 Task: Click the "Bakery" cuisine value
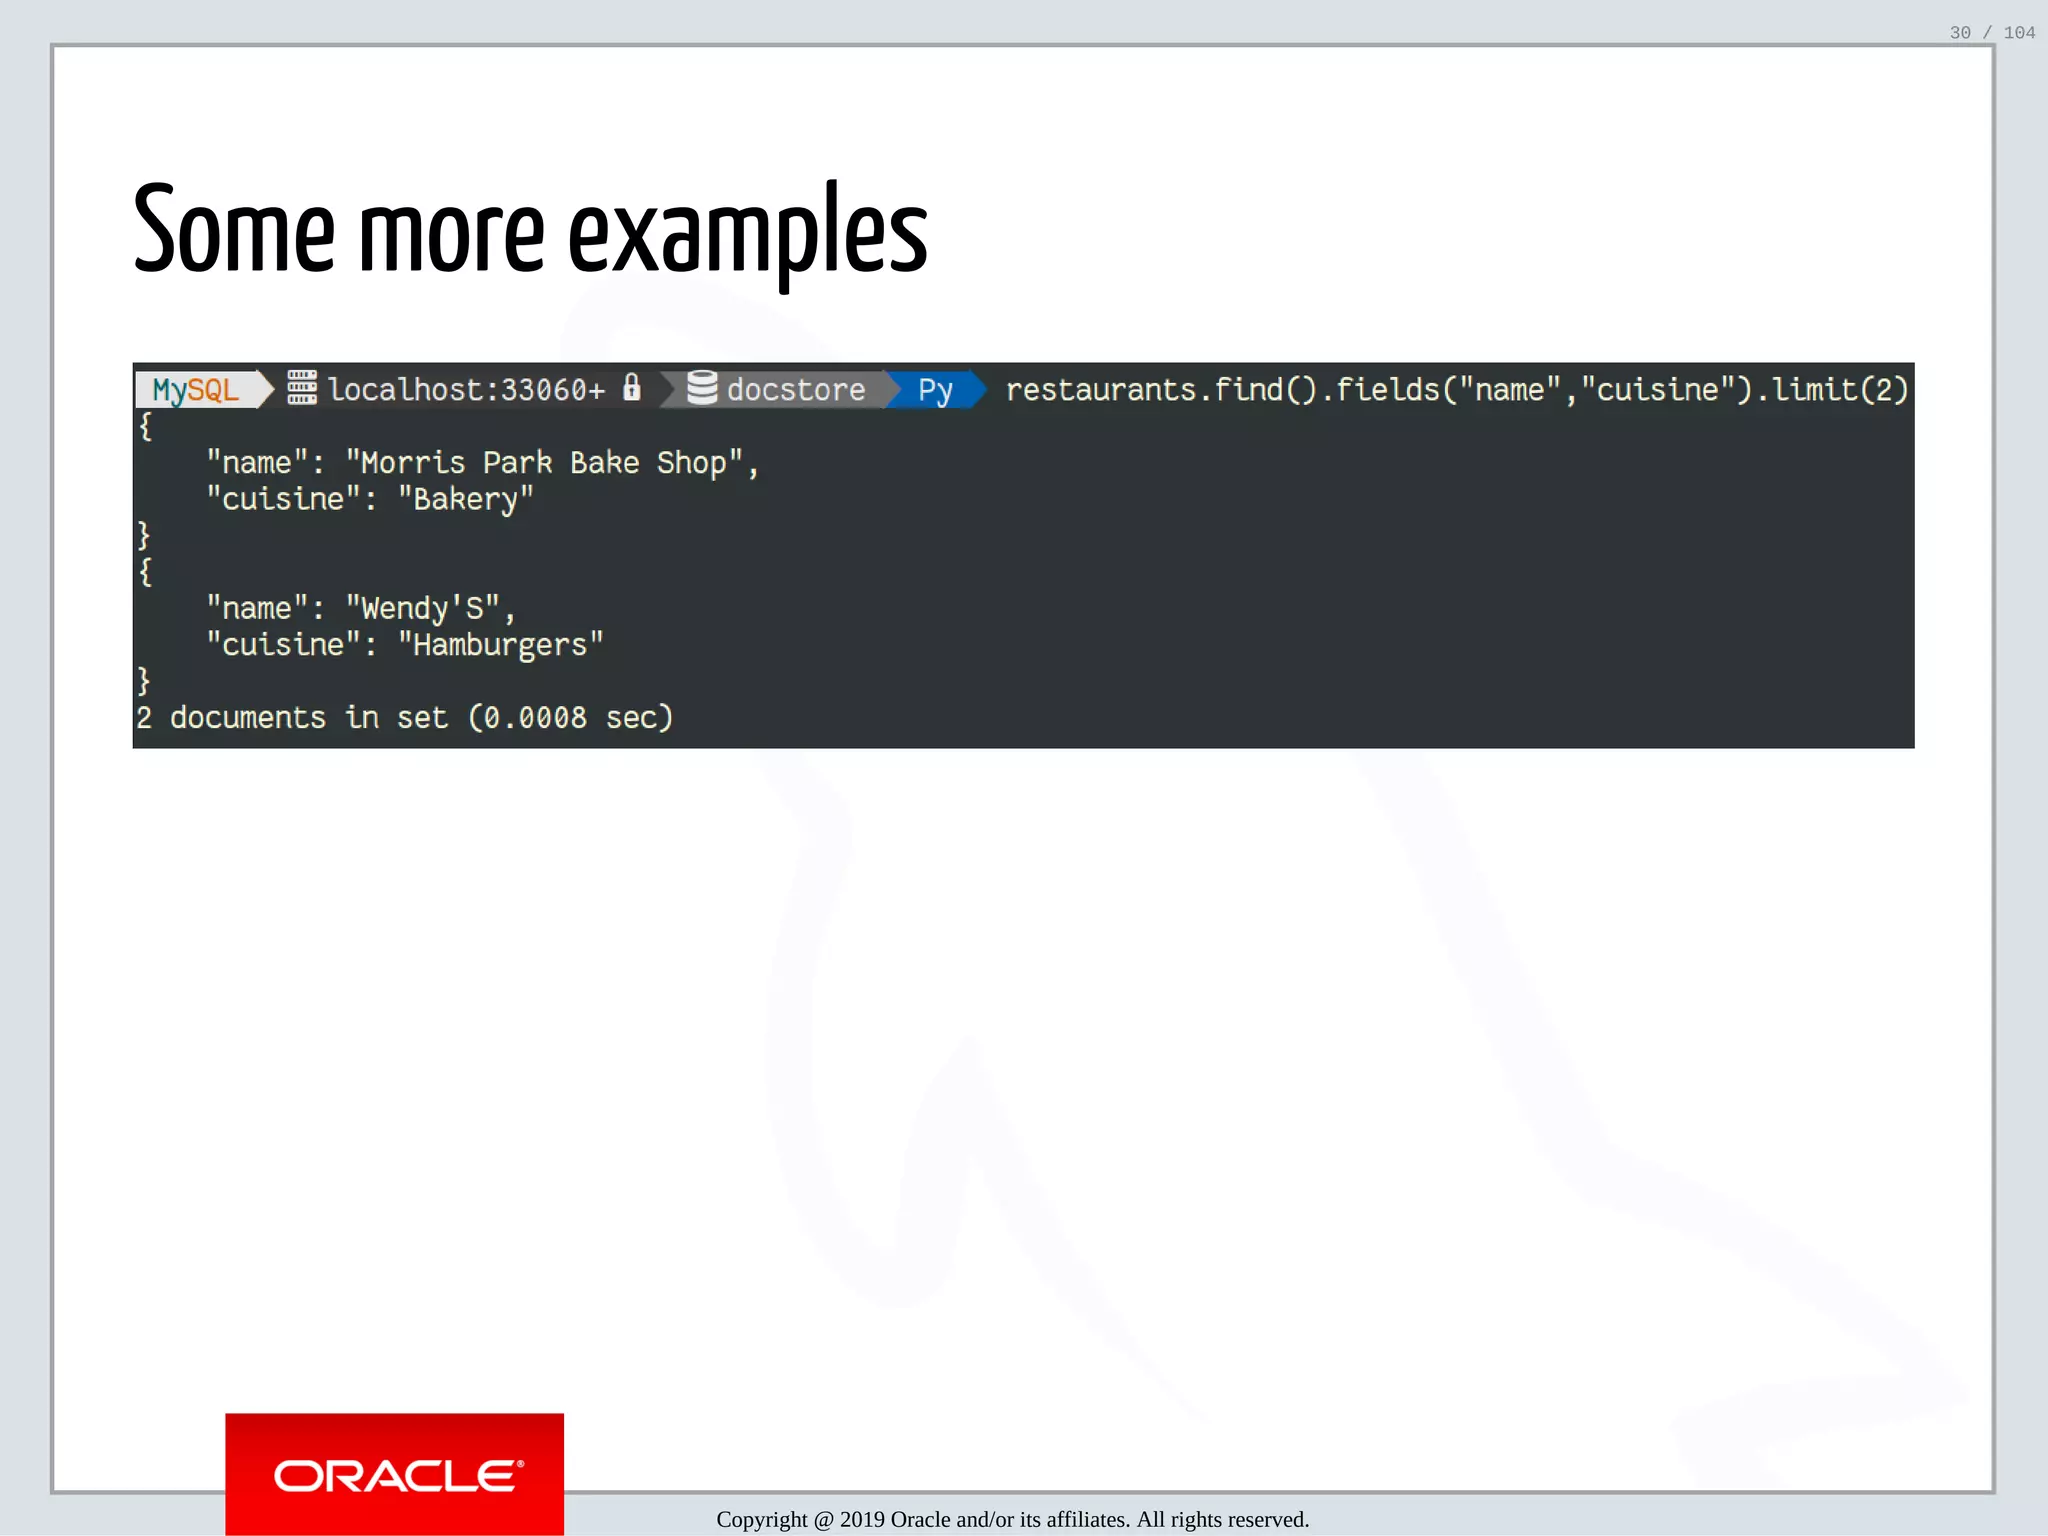466,499
